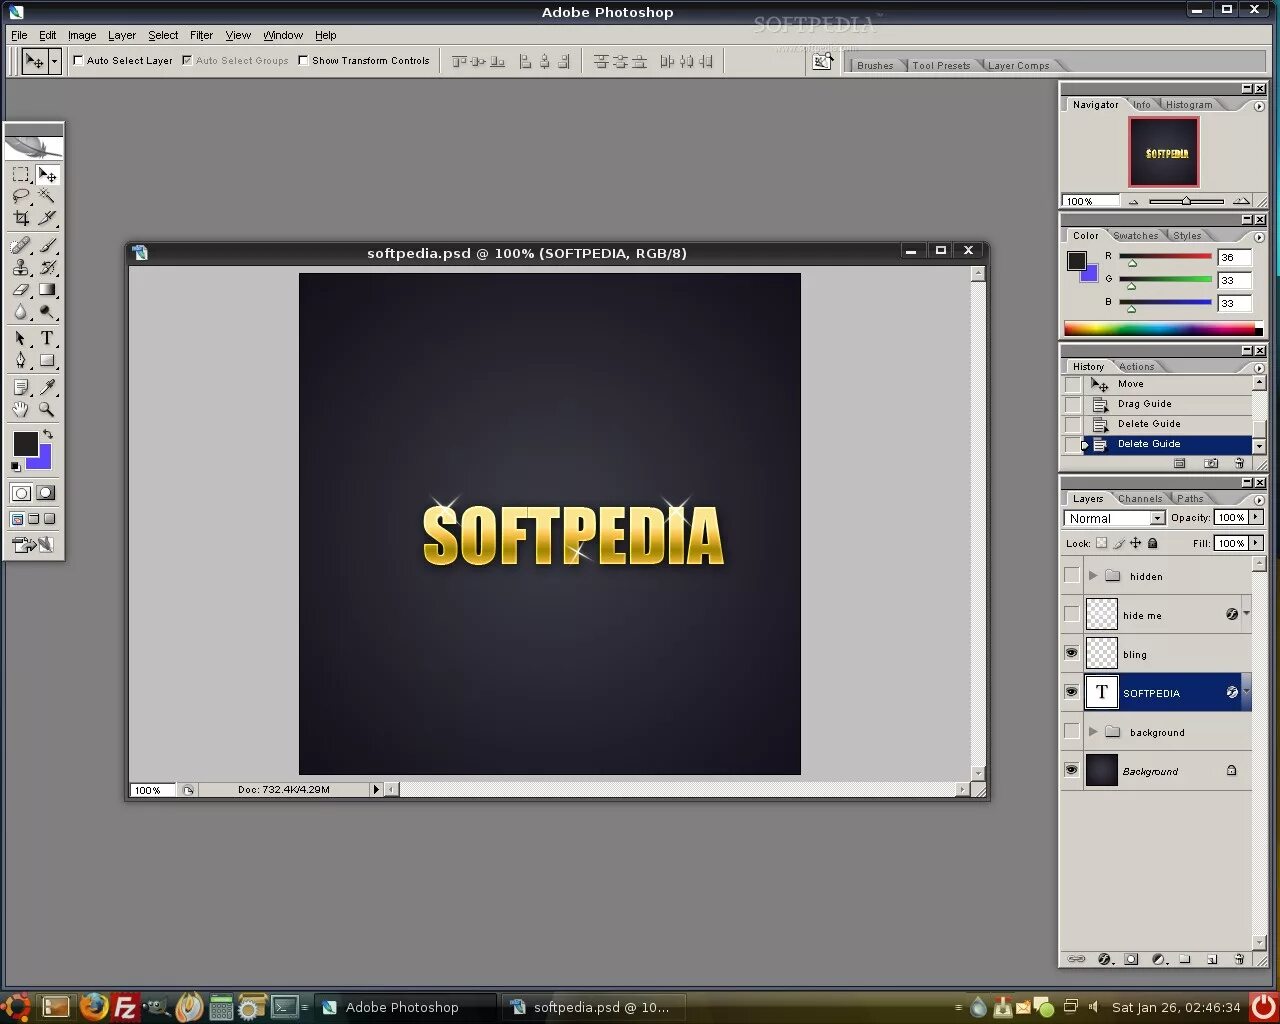Viewport: 1280px width, 1024px height.
Task: Hide the bling layer via eye icon
Action: 1072,653
